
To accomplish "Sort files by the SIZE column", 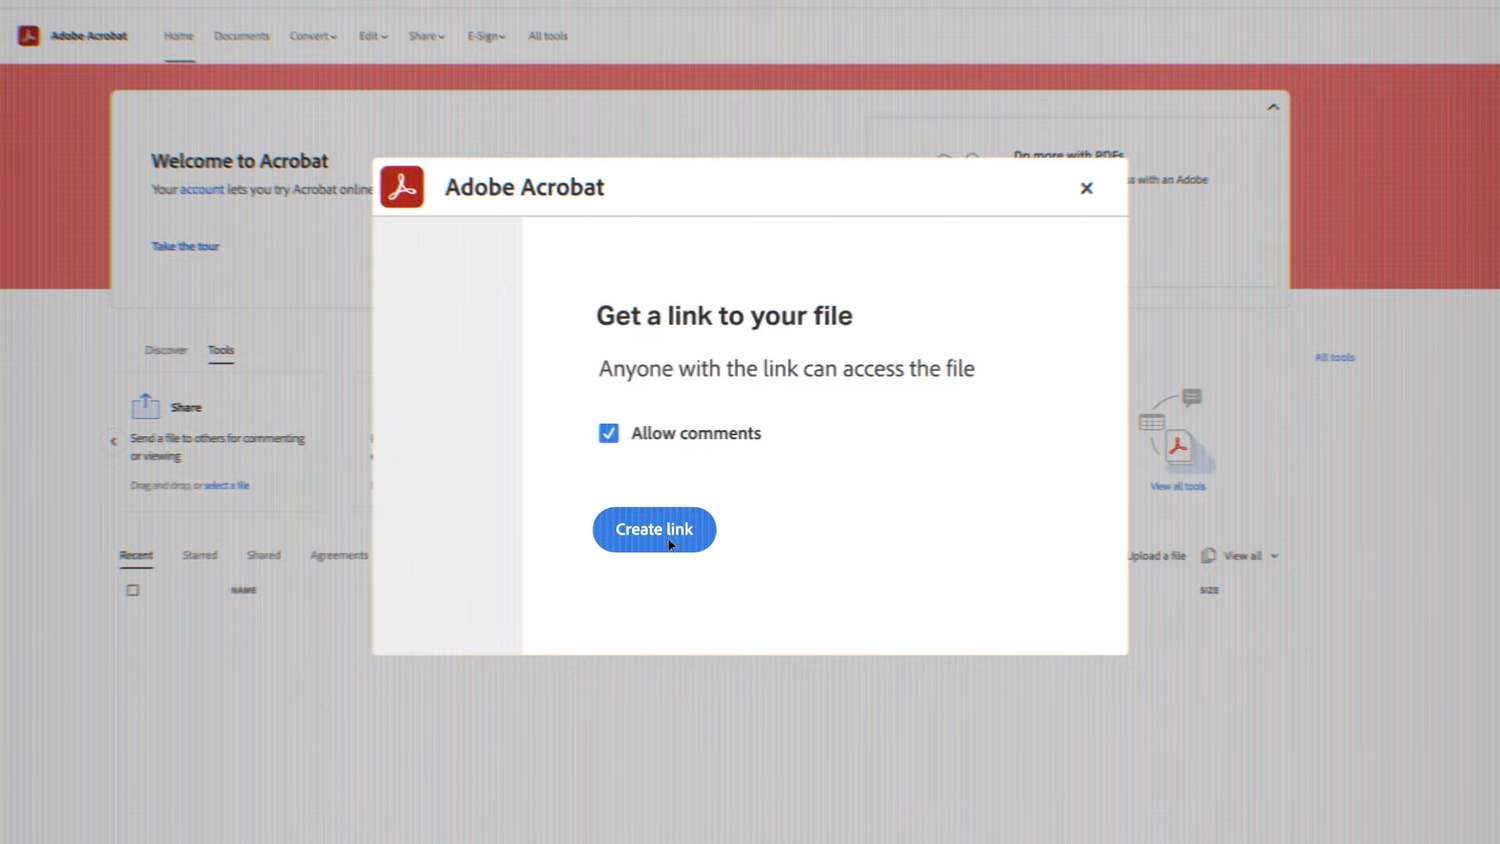I will coord(1209,590).
